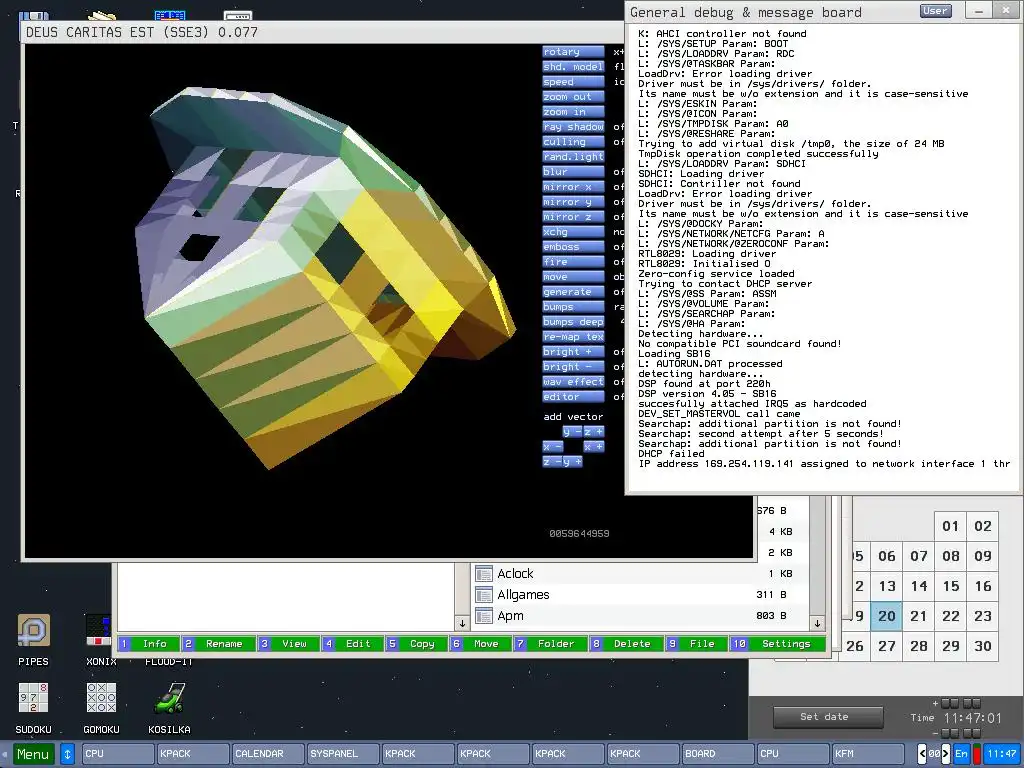Click down arrow of left KFM panel scrollbar
Viewport: 1024px width, 768px height.
pos(462,623)
